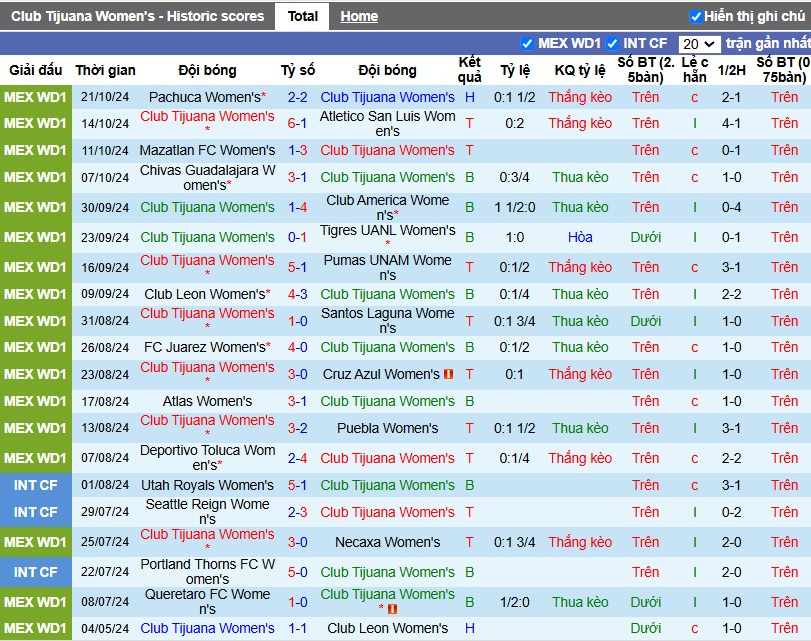The width and height of the screenshot is (811, 641).
Task: Click MEX WD1 league label on 04/05/24
Action: (x=36, y=628)
